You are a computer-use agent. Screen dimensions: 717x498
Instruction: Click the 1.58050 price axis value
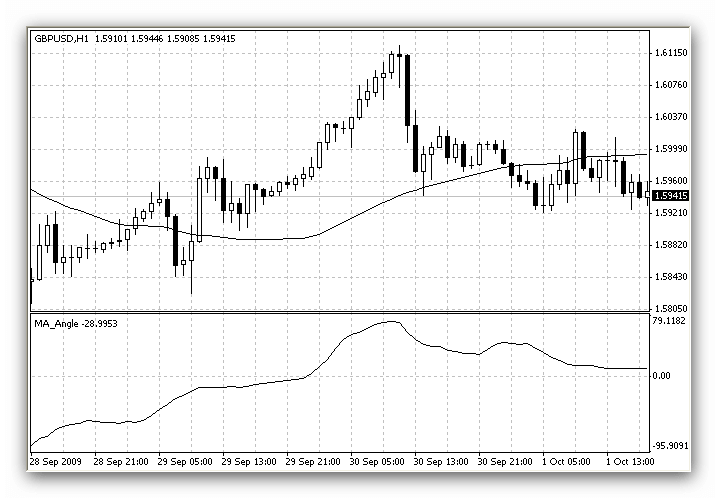point(671,309)
